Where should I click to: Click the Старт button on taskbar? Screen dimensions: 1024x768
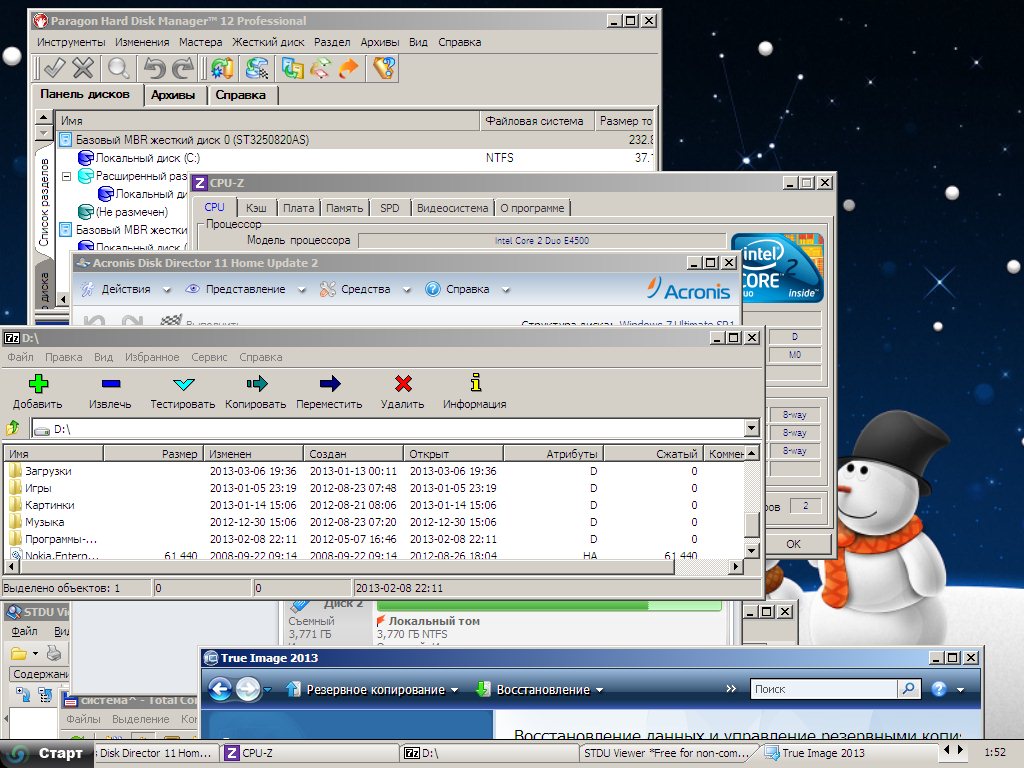click(49, 753)
